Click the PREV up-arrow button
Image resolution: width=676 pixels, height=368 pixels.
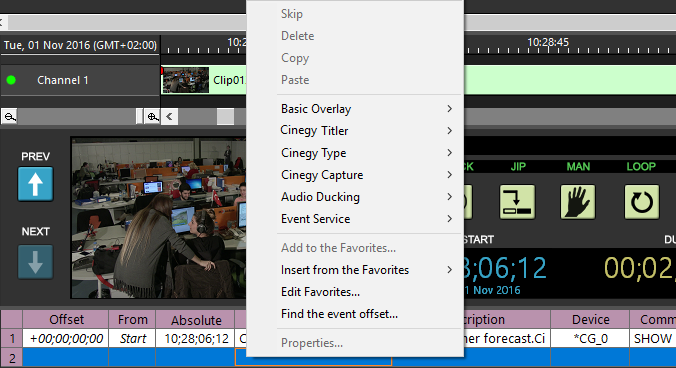[x=35, y=184]
